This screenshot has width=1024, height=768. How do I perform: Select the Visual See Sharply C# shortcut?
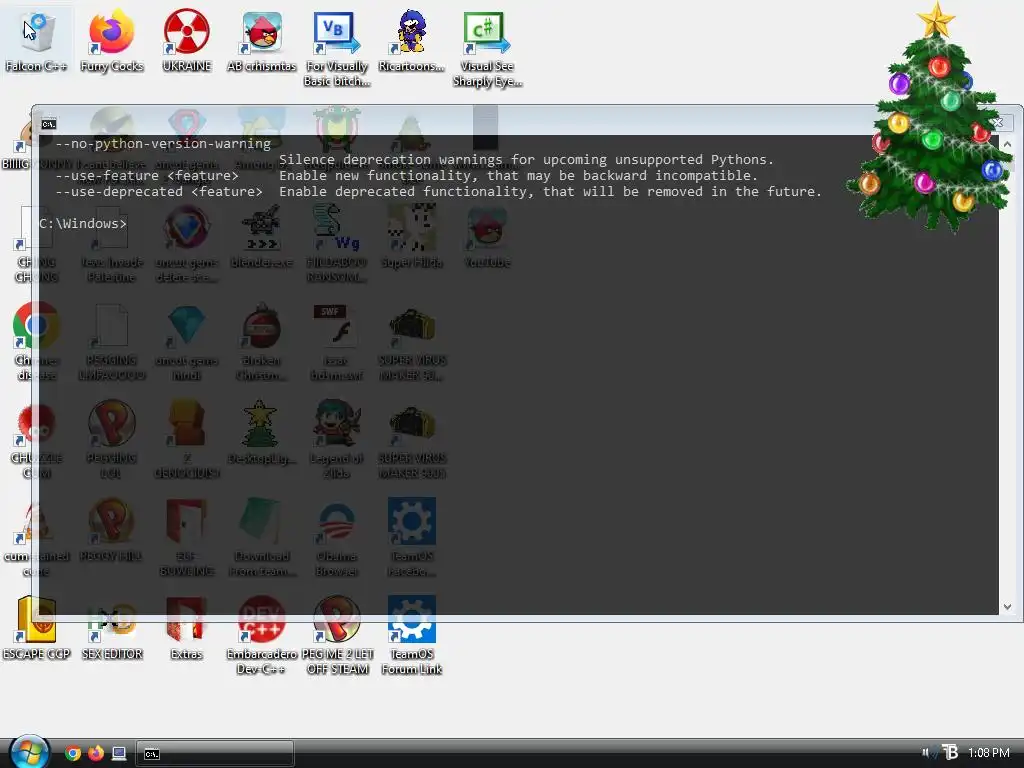487,48
